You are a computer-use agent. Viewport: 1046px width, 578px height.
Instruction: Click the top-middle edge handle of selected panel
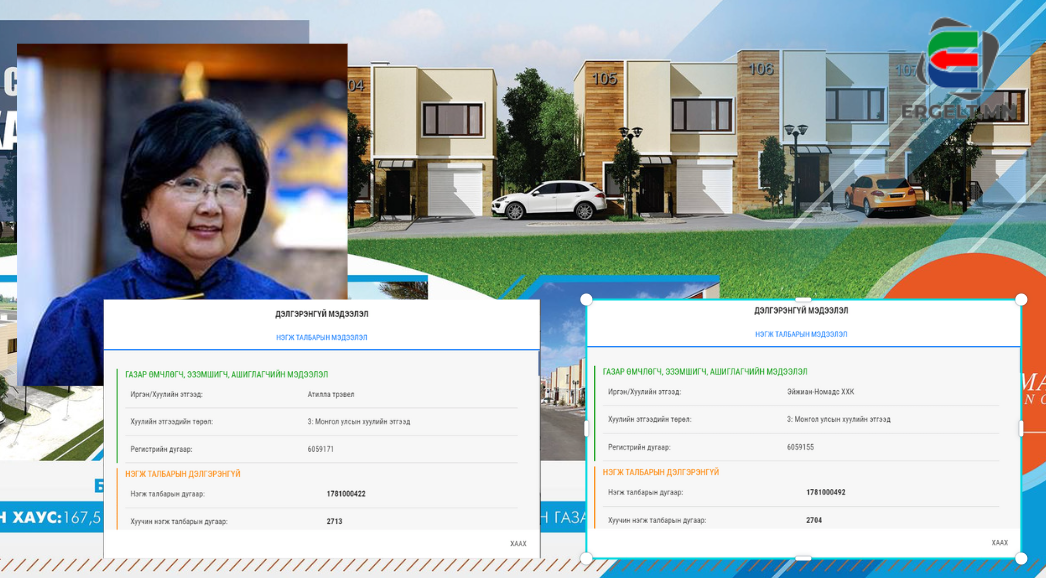[803, 299]
